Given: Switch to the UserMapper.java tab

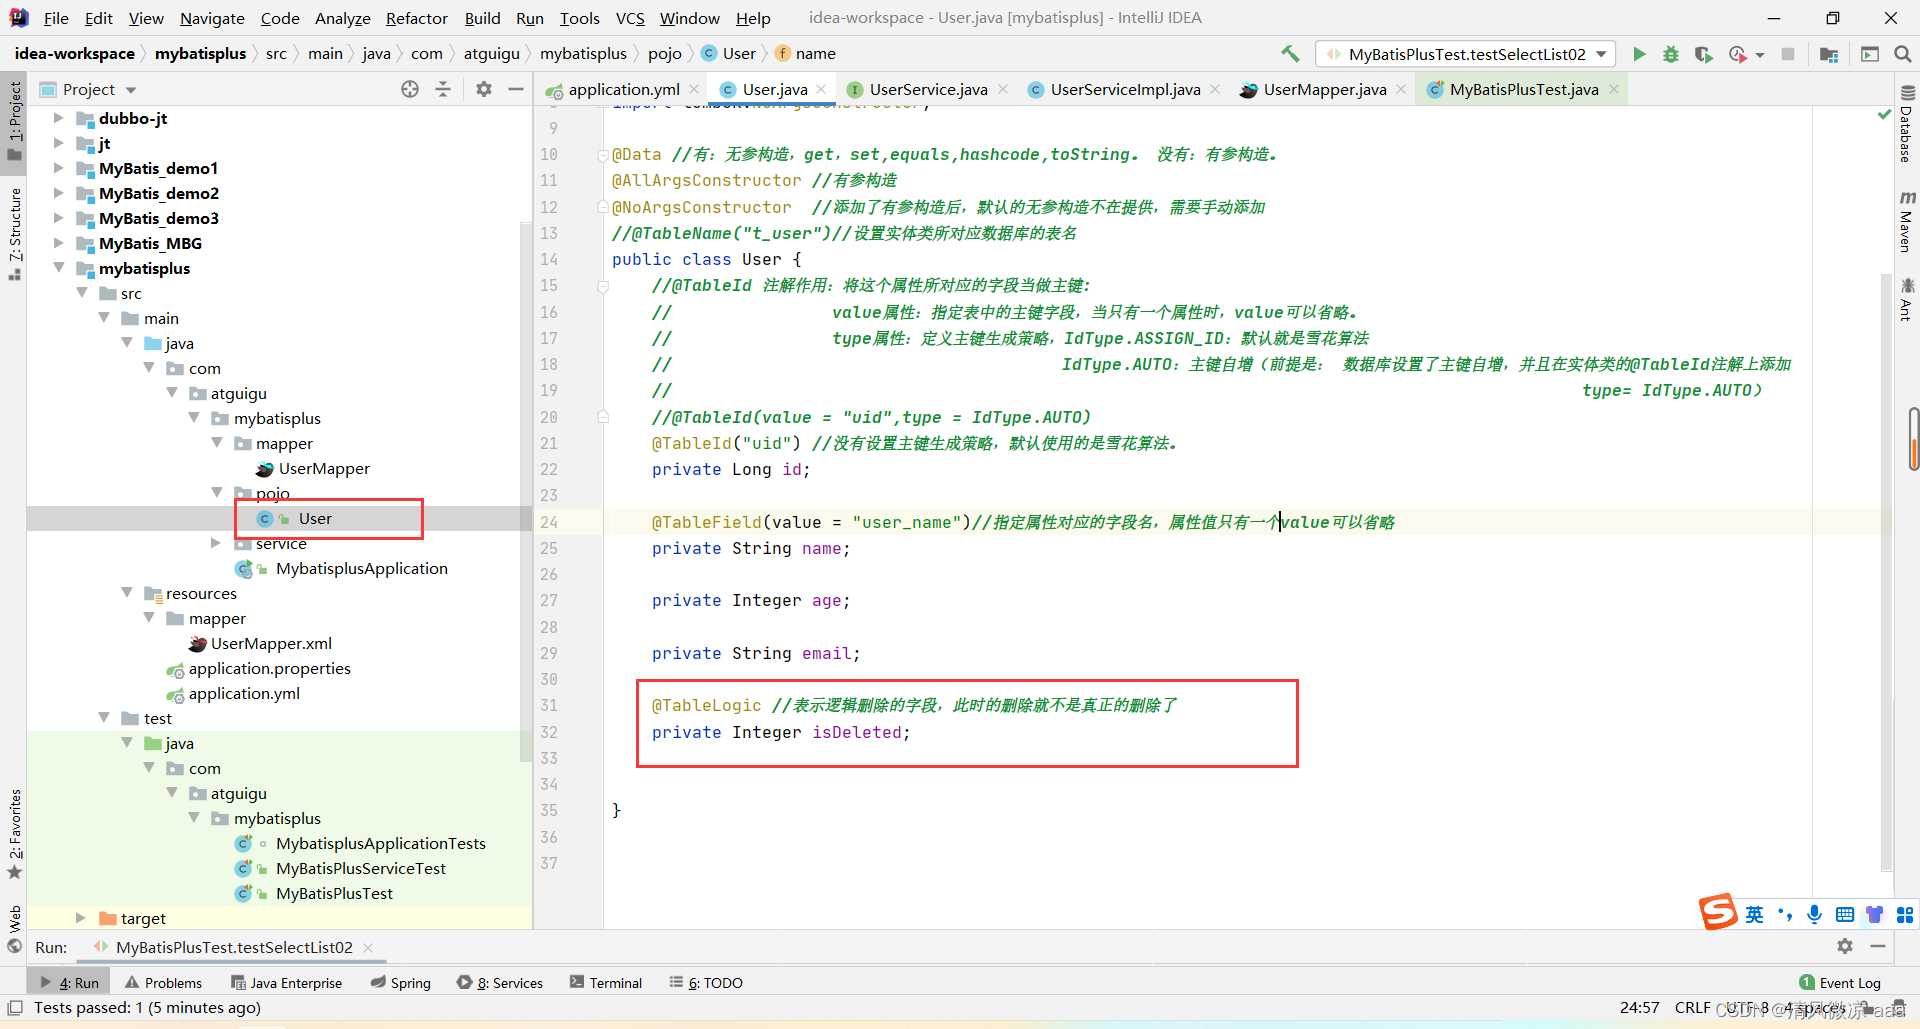Looking at the screenshot, I should tap(1324, 90).
